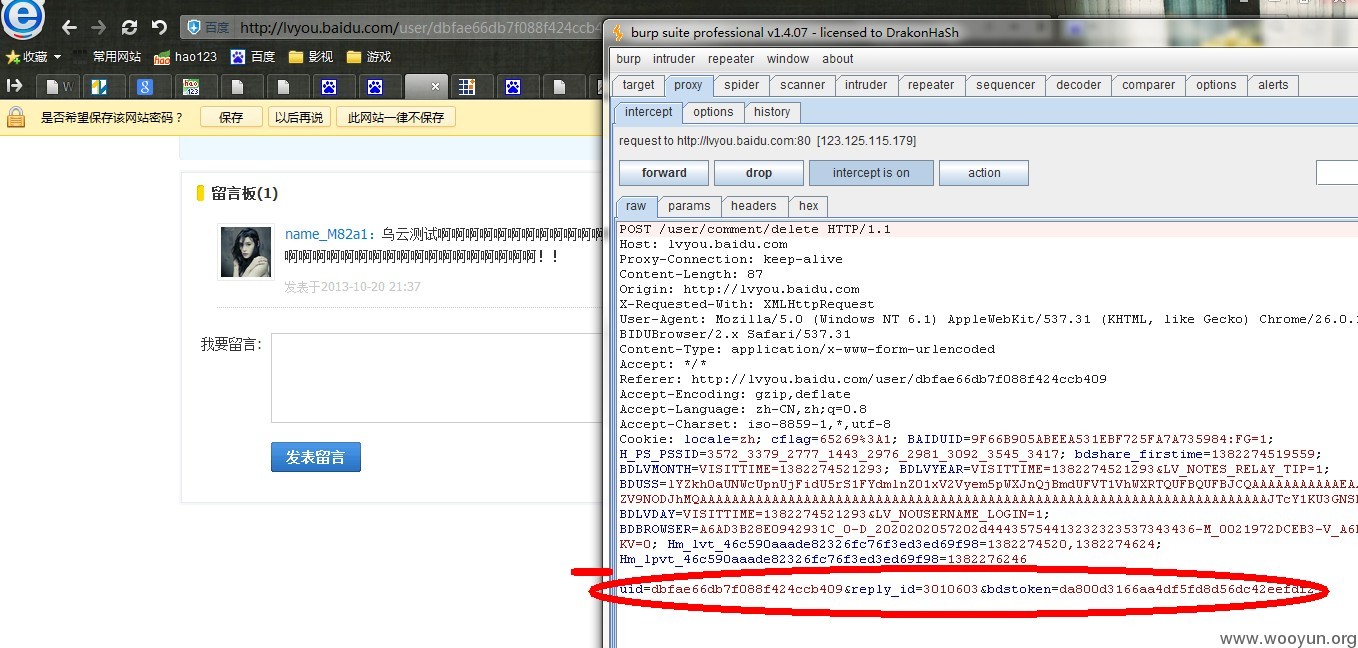Screen dimensions: 1358x648
Task: Open the 影视 bookmark folder
Action: click(311, 57)
